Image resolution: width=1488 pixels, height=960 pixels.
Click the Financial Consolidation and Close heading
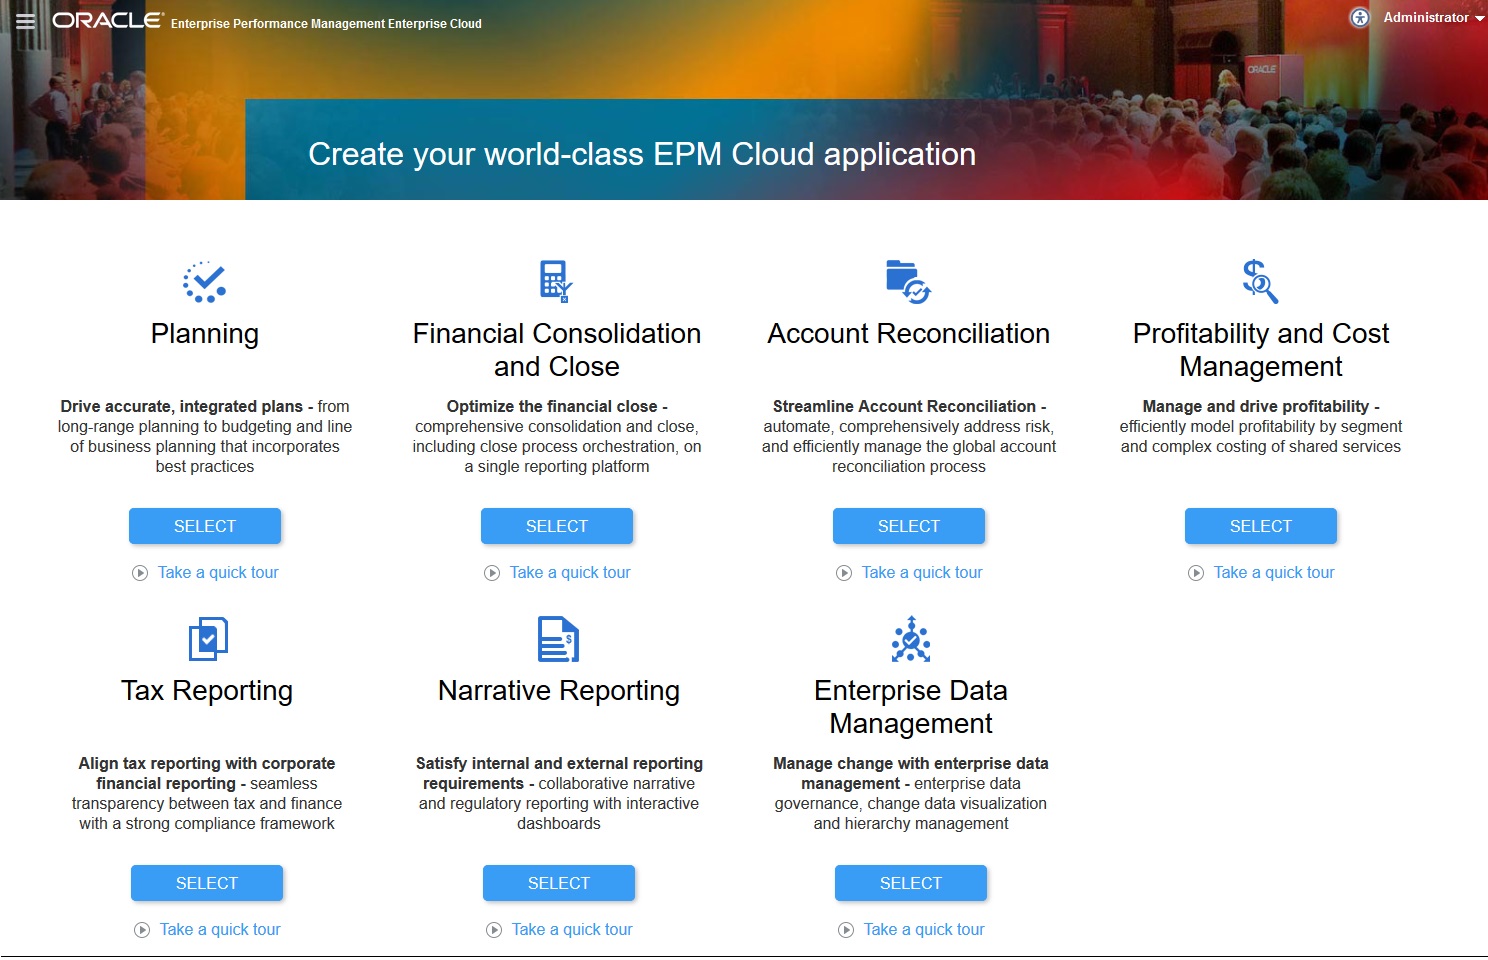pyautogui.click(x=557, y=350)
